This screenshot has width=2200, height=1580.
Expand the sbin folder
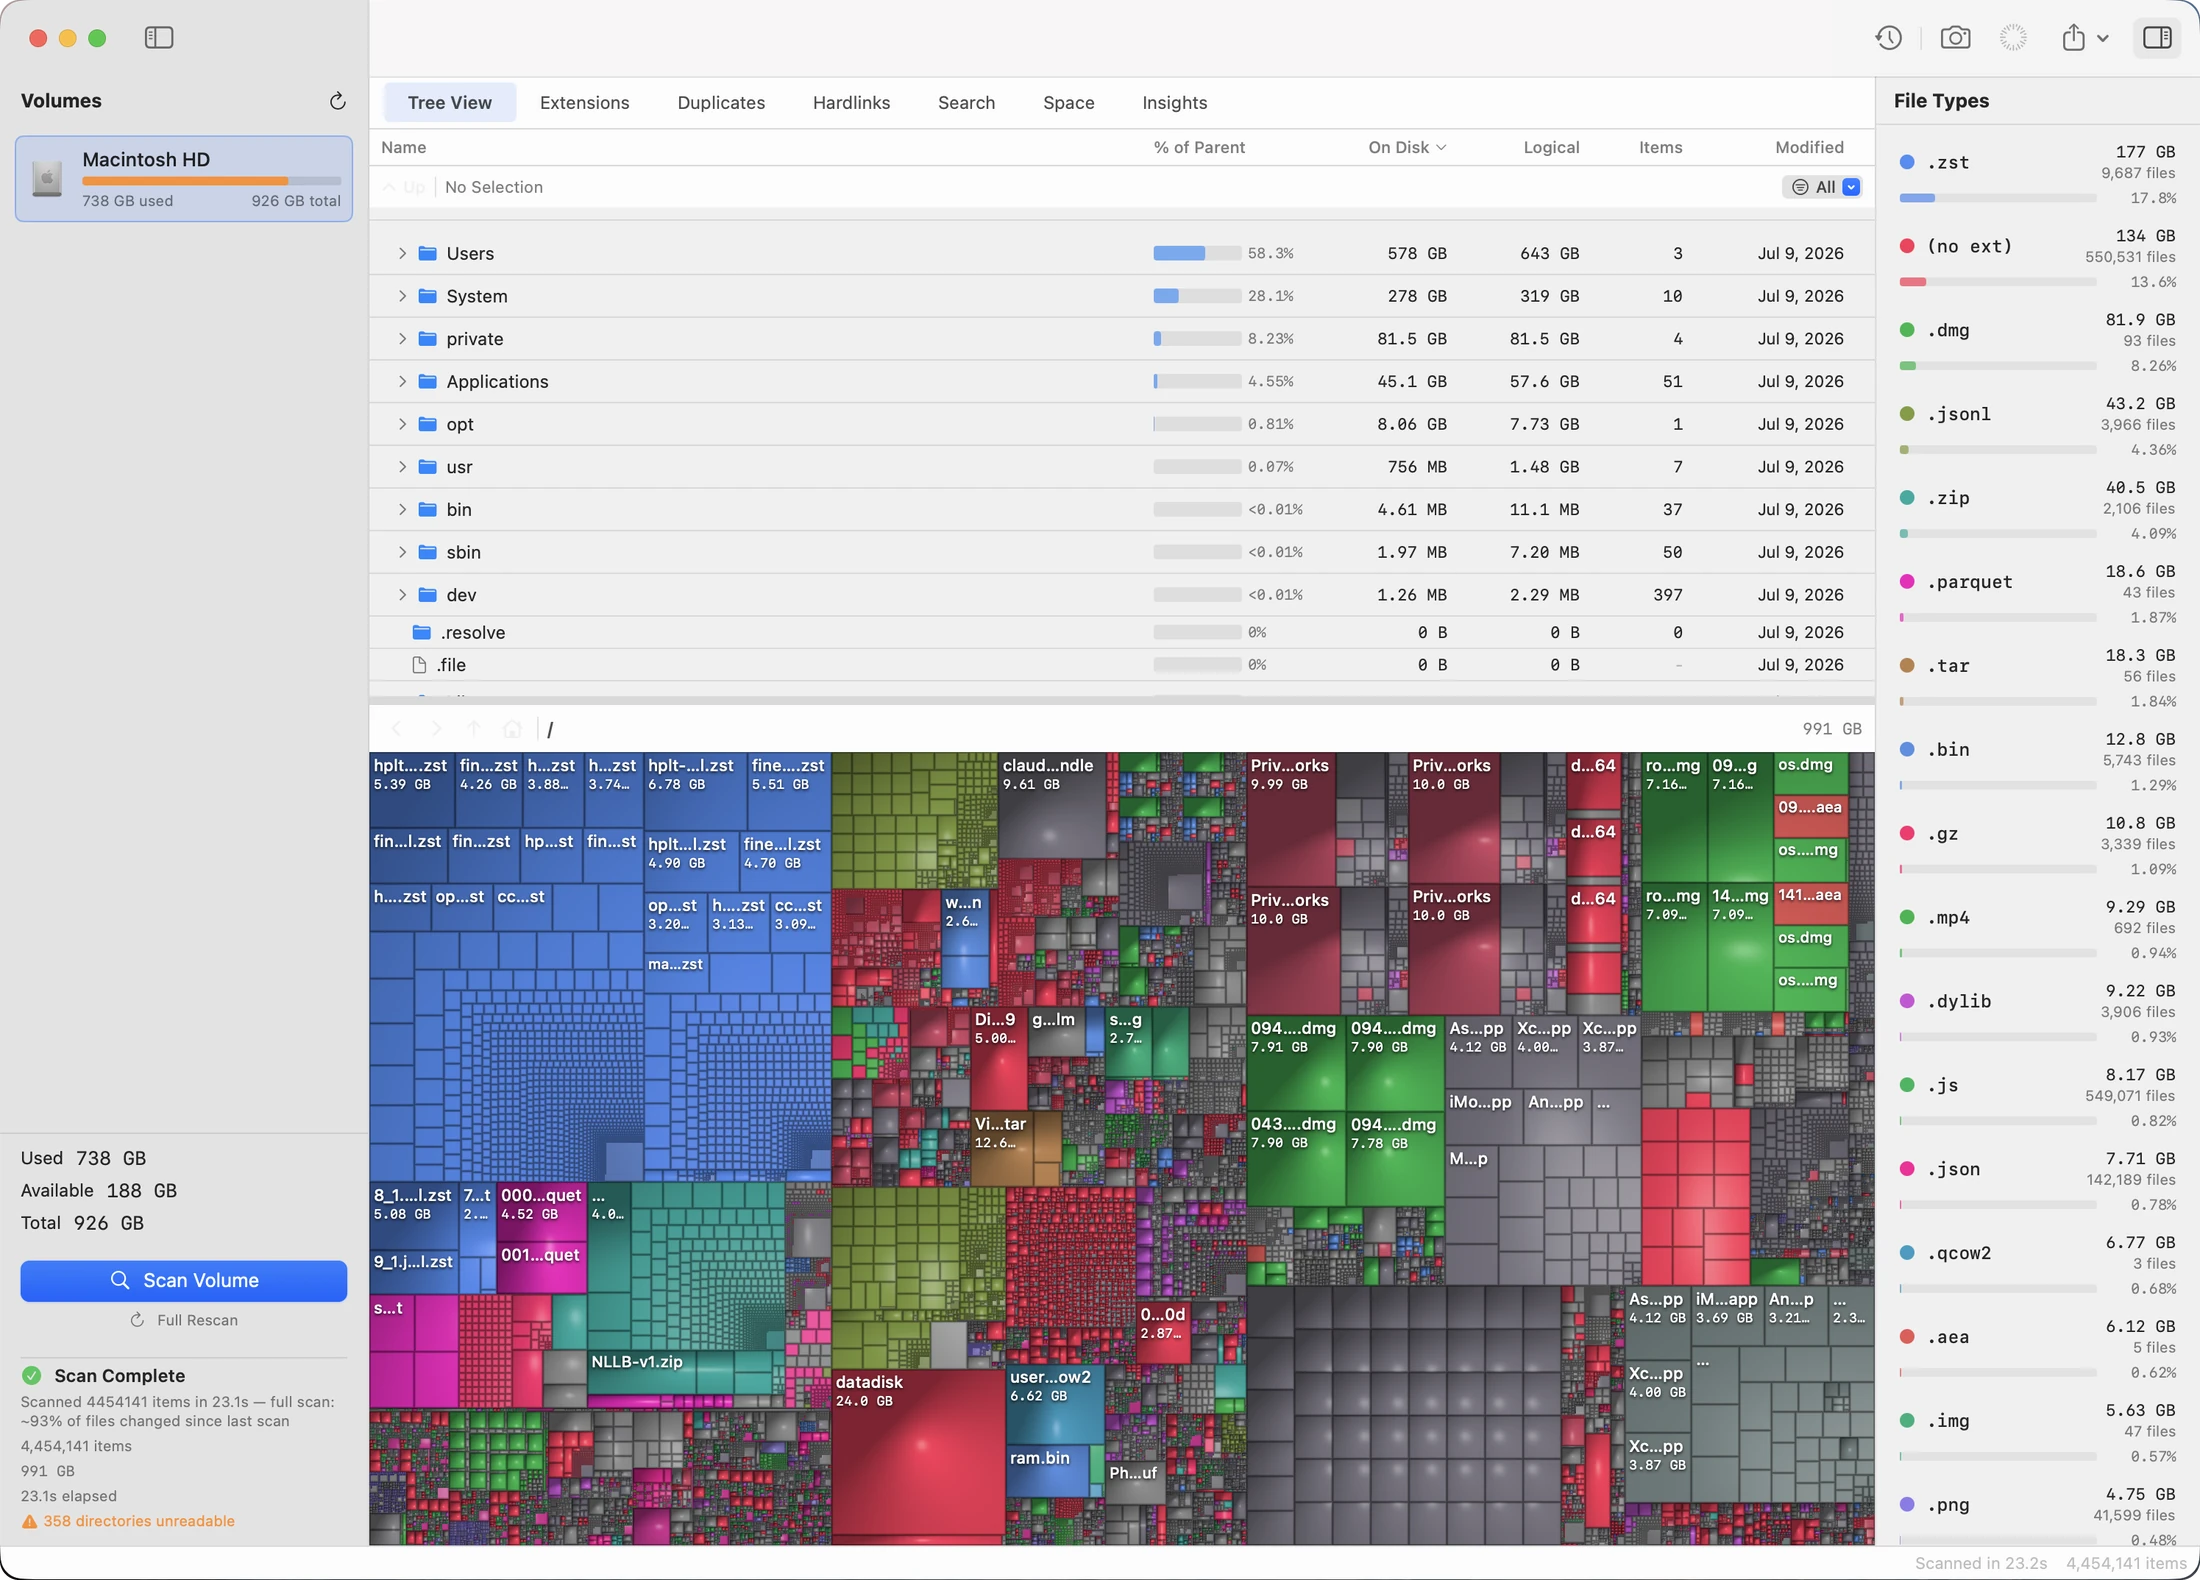[402, 552]
